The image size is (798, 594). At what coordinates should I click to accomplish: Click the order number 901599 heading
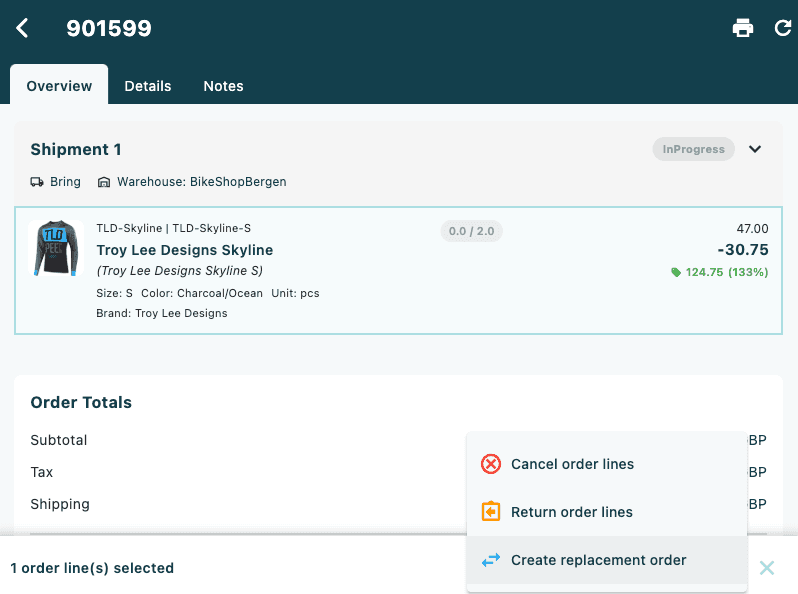point(109,28)
